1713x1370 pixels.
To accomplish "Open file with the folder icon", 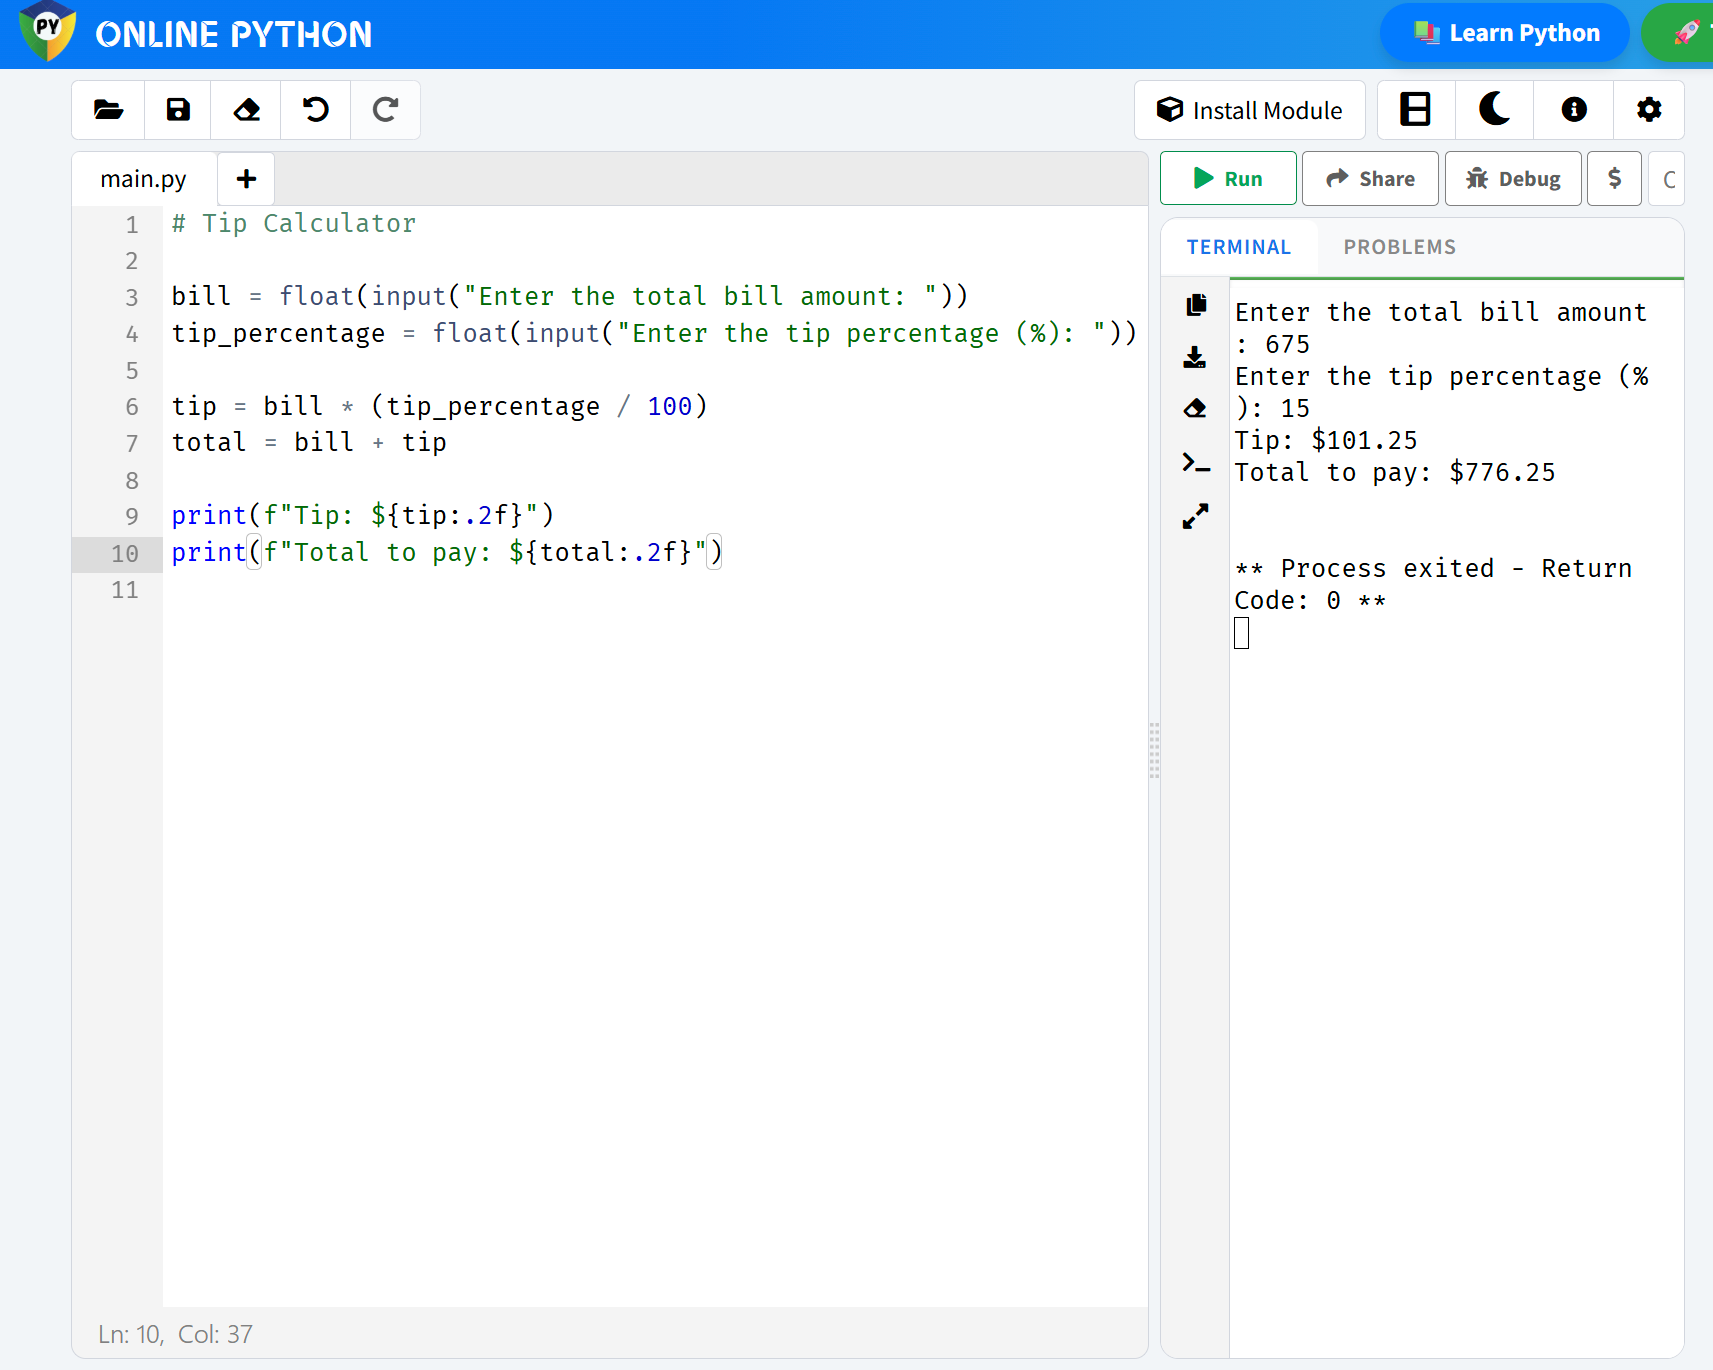I will coord(108,110).
